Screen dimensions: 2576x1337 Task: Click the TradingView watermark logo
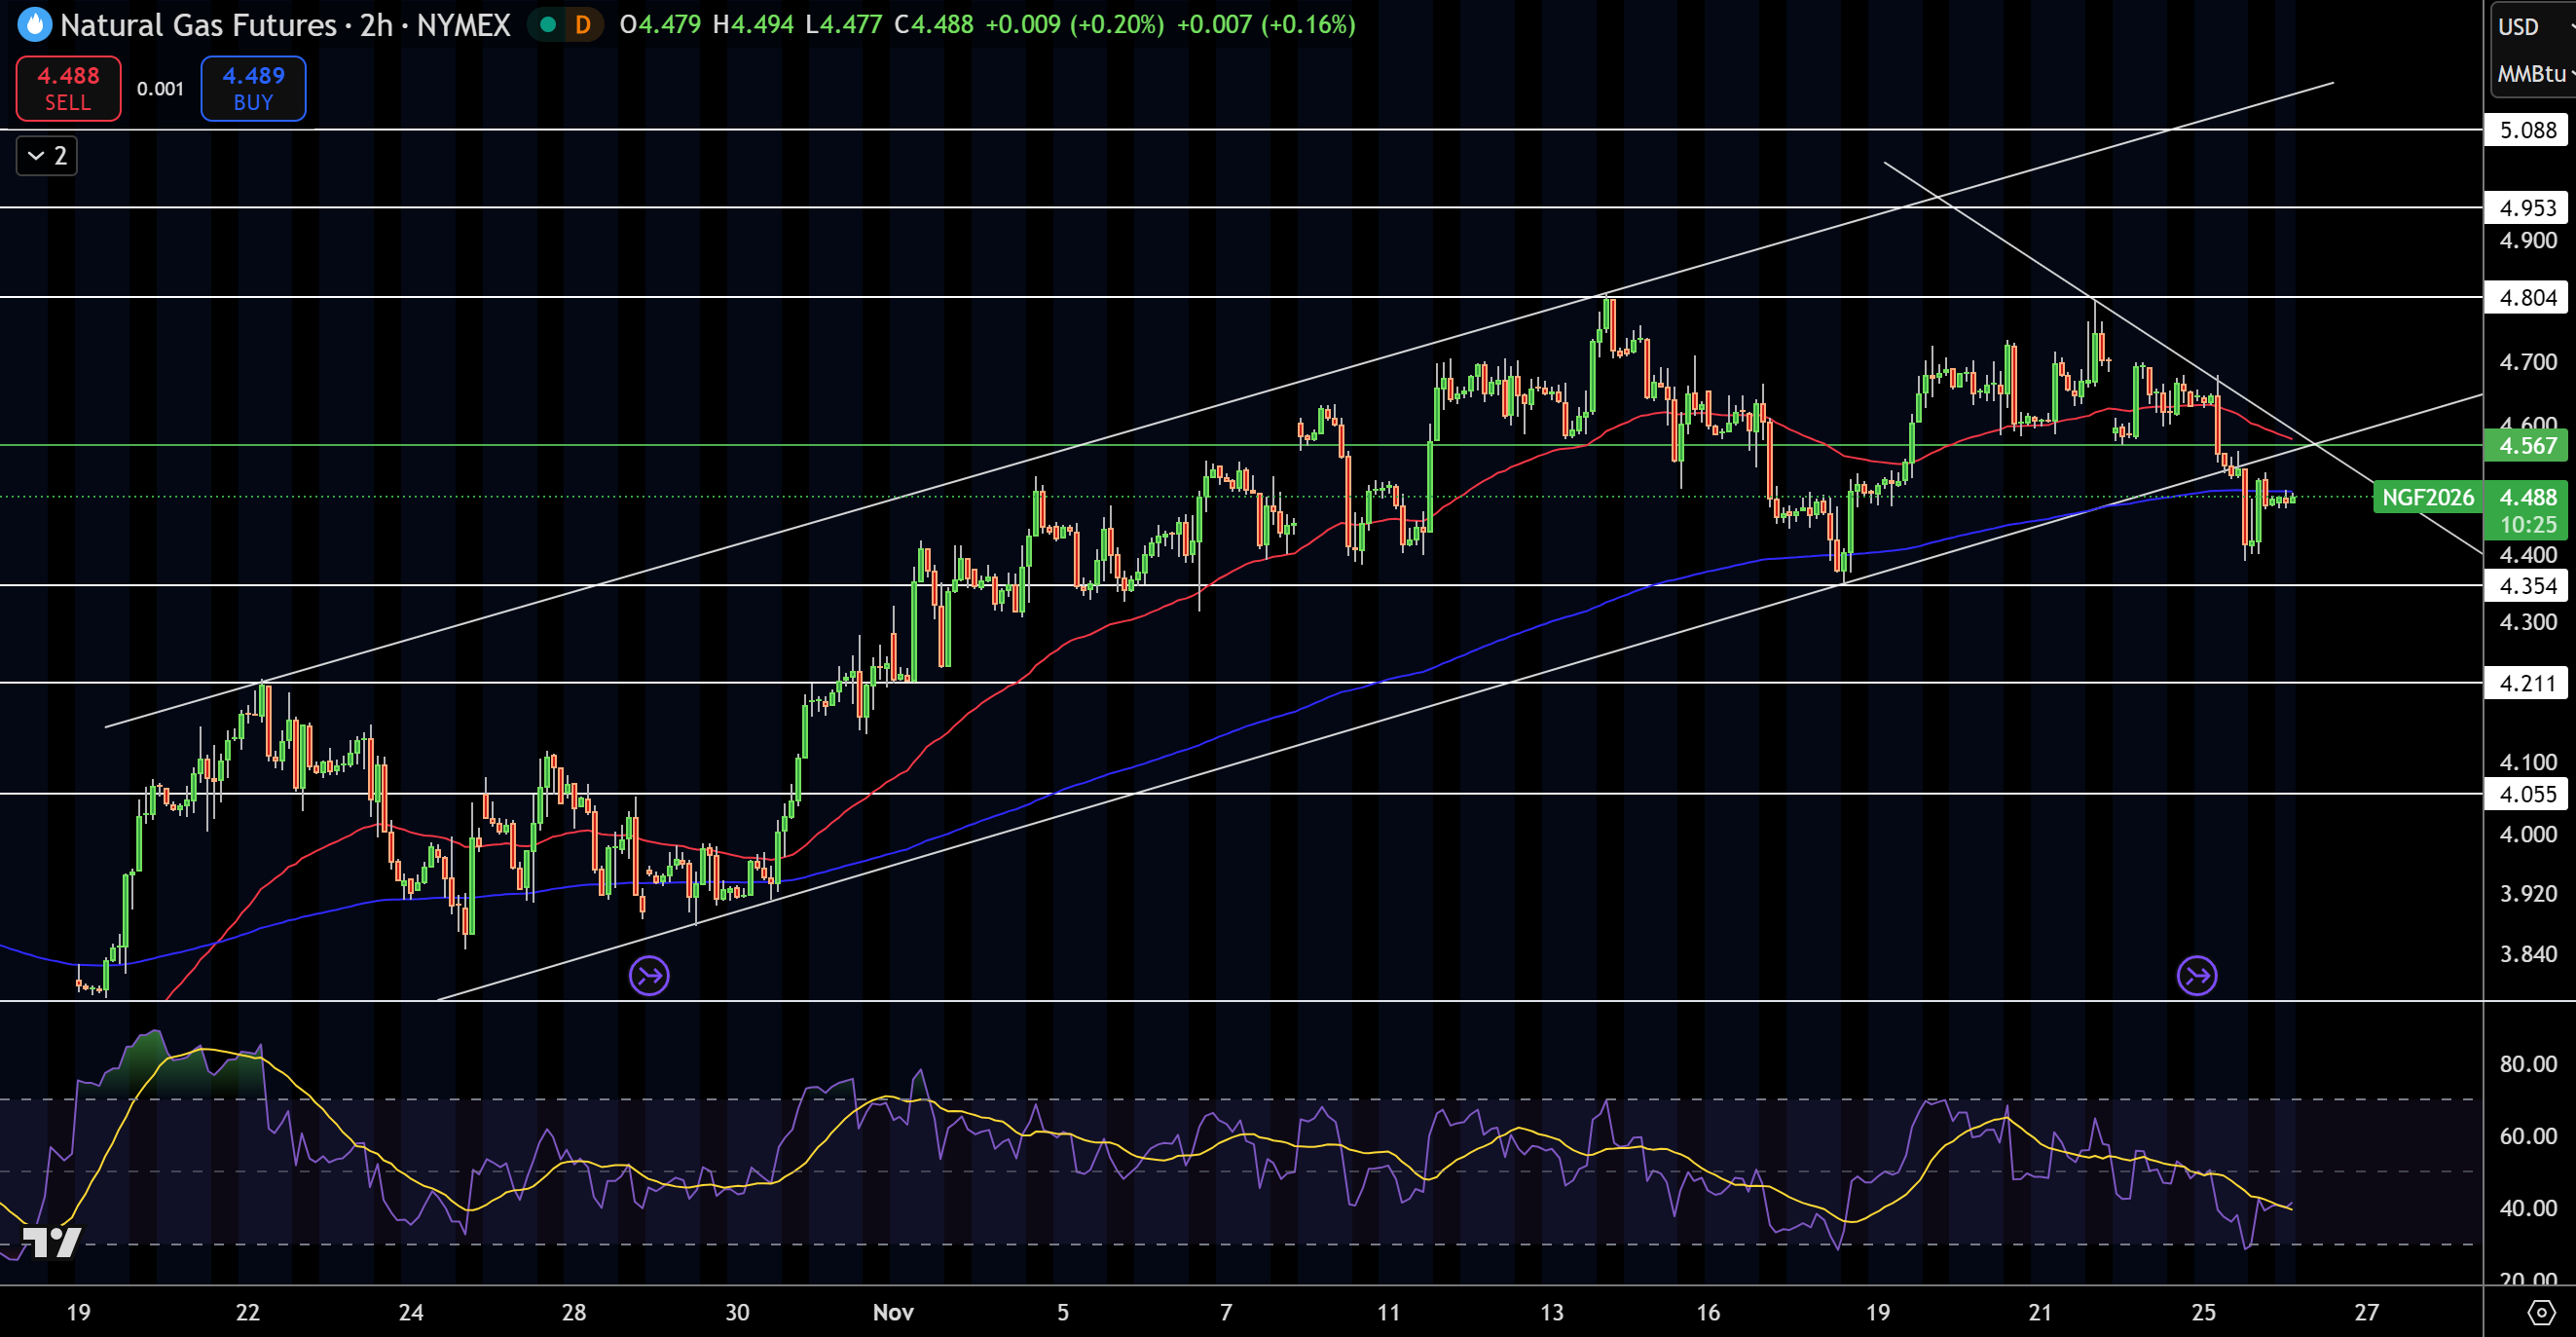coord(52,1243)
